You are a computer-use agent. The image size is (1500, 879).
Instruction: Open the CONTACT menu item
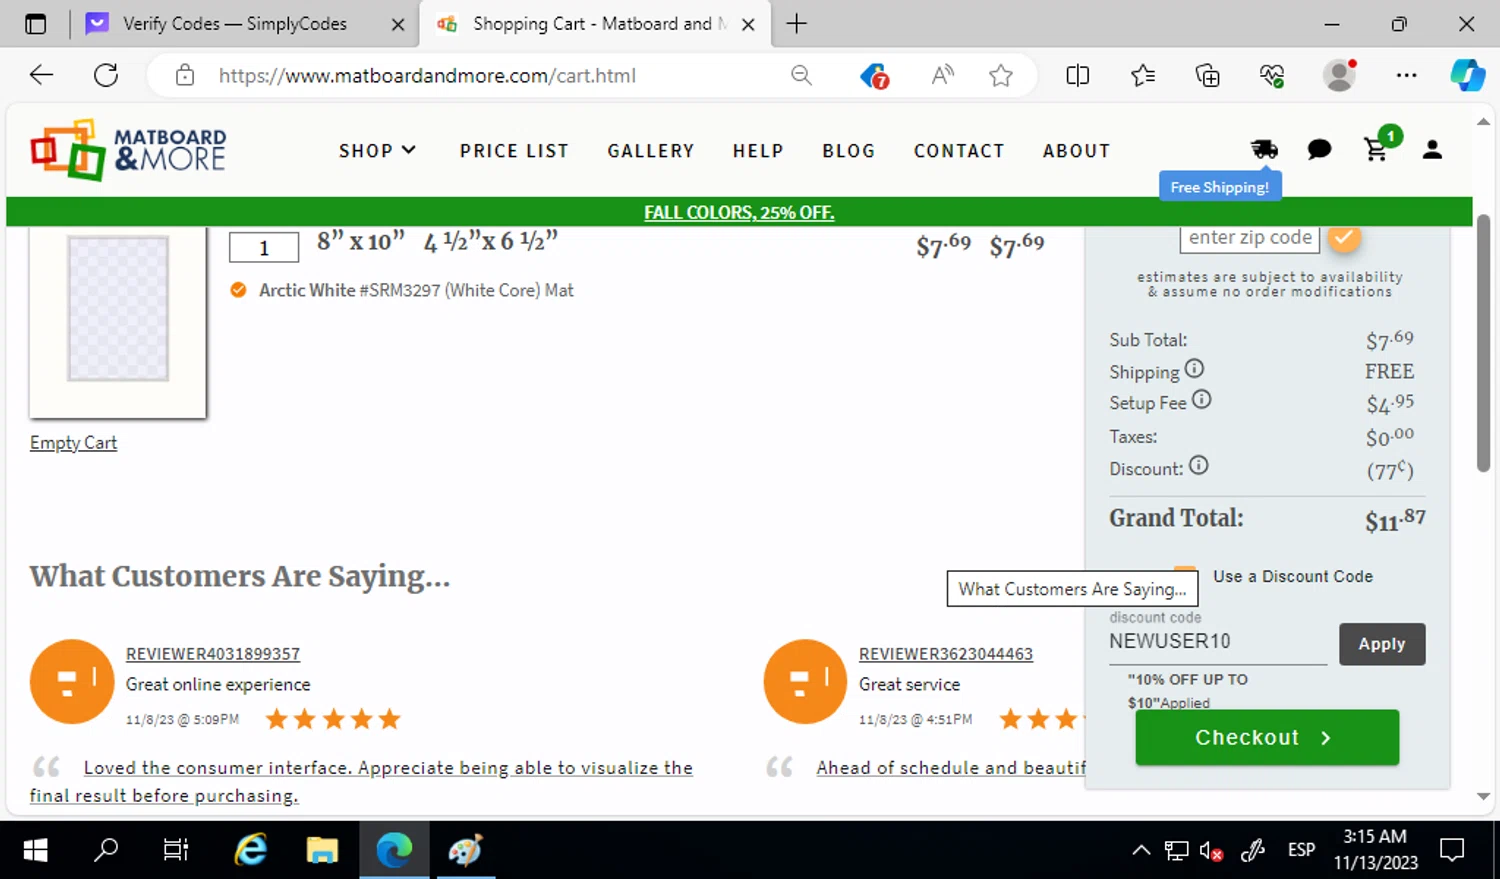[x=958, y=151]
